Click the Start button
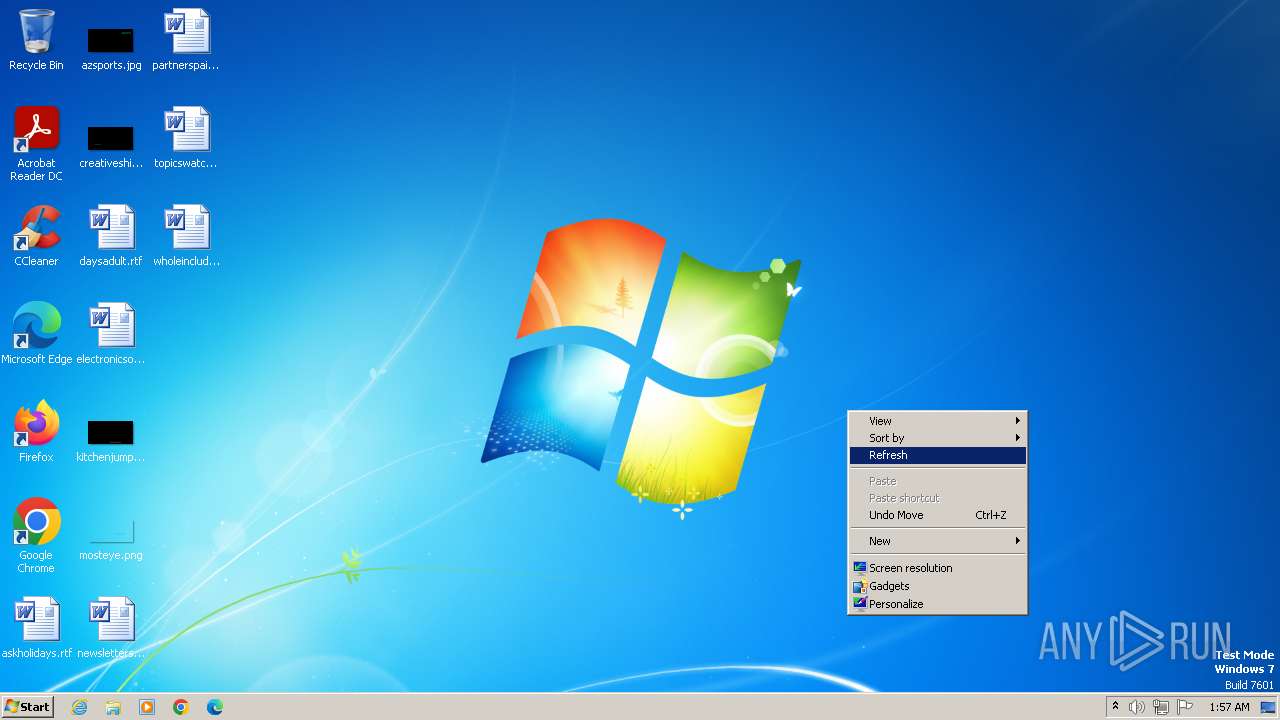This screenshot has width=1280, height=720. tap(28, 707)
